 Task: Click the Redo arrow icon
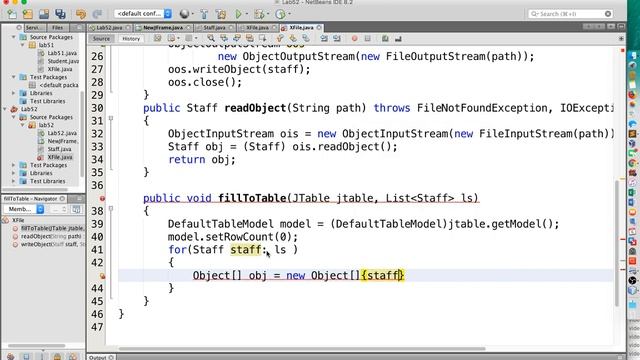(97, 14)
